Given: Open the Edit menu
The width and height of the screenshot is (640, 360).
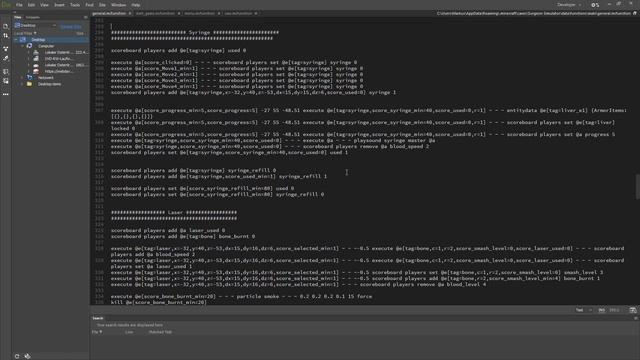Looking at the screenshot, I should point(31,5).
